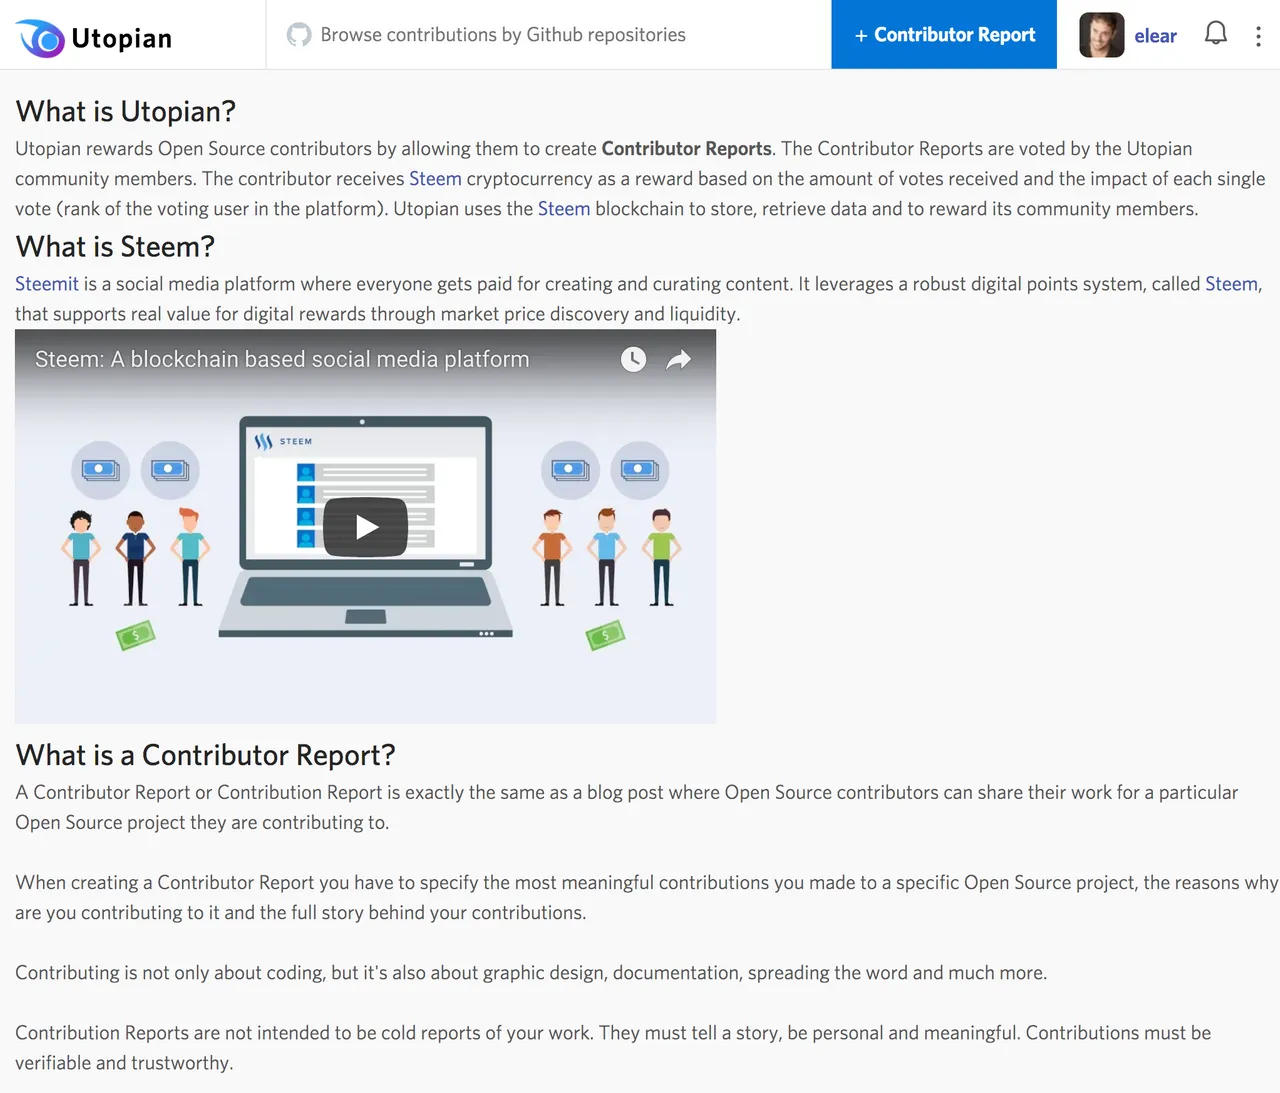Click the Utopian logo icon
Screen dimensions: 1280x1093
(x=41, y=38)
